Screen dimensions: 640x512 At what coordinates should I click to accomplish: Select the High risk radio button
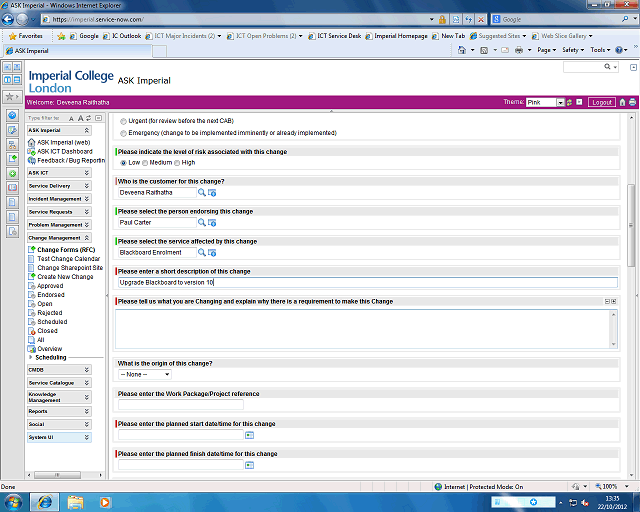177,162
